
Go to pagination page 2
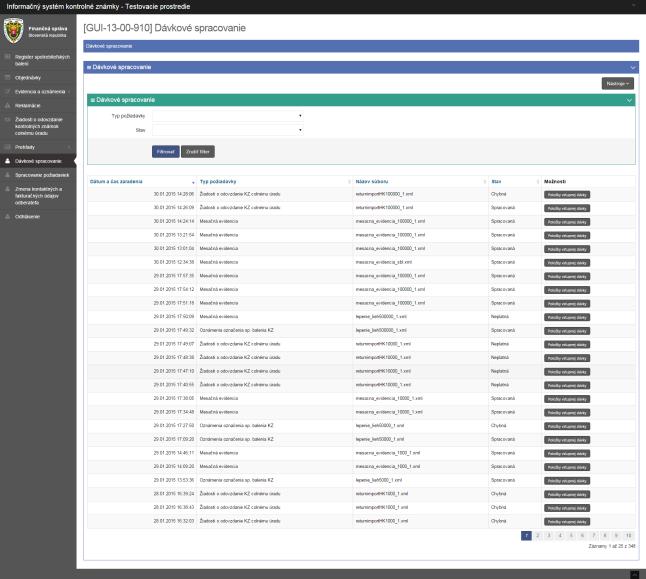(537, 535)
